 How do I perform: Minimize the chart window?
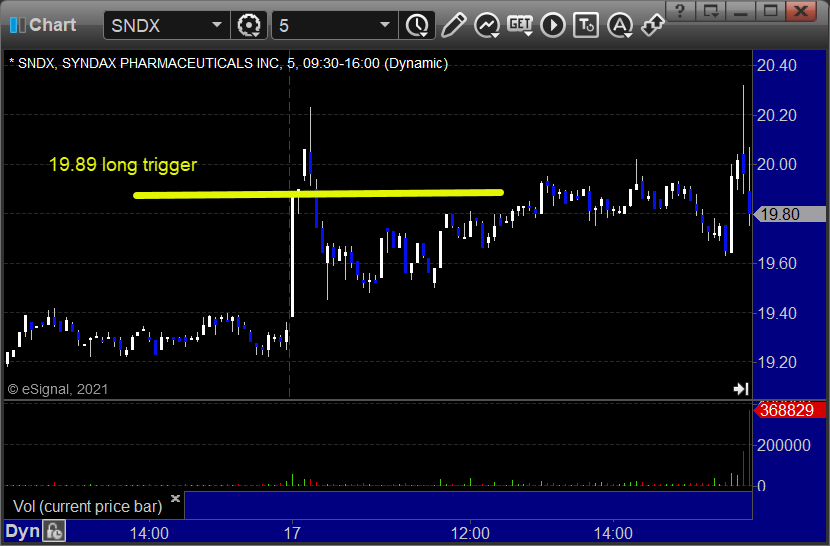pos(741,11)
